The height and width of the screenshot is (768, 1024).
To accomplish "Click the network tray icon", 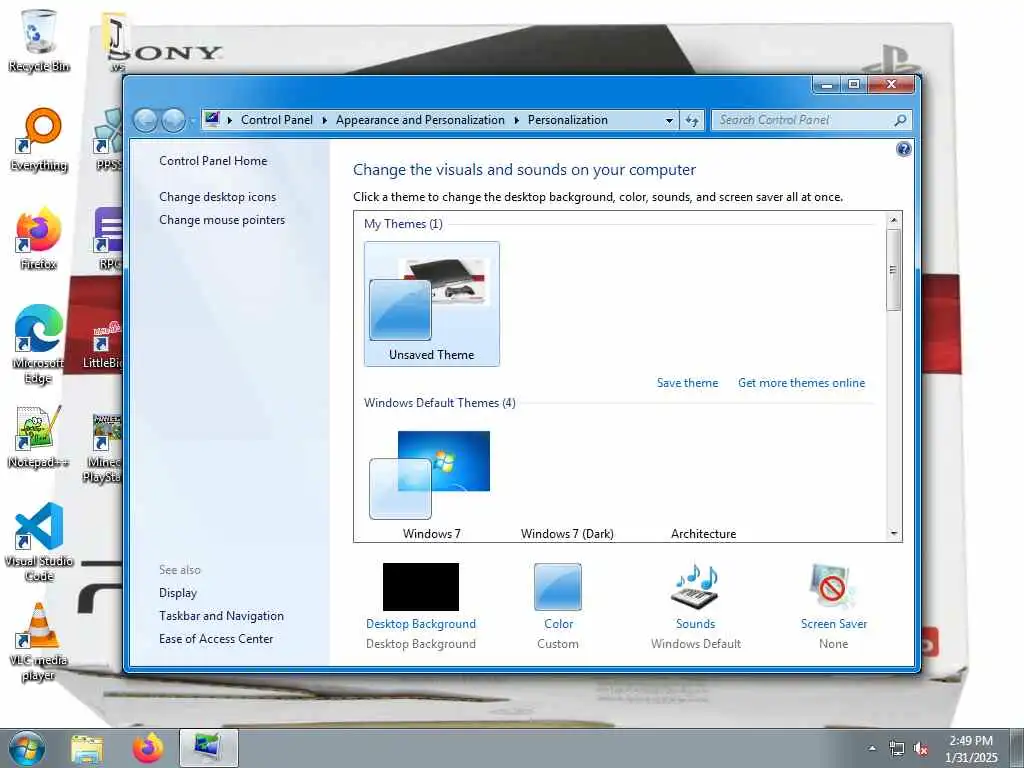I will click(897, 749).
